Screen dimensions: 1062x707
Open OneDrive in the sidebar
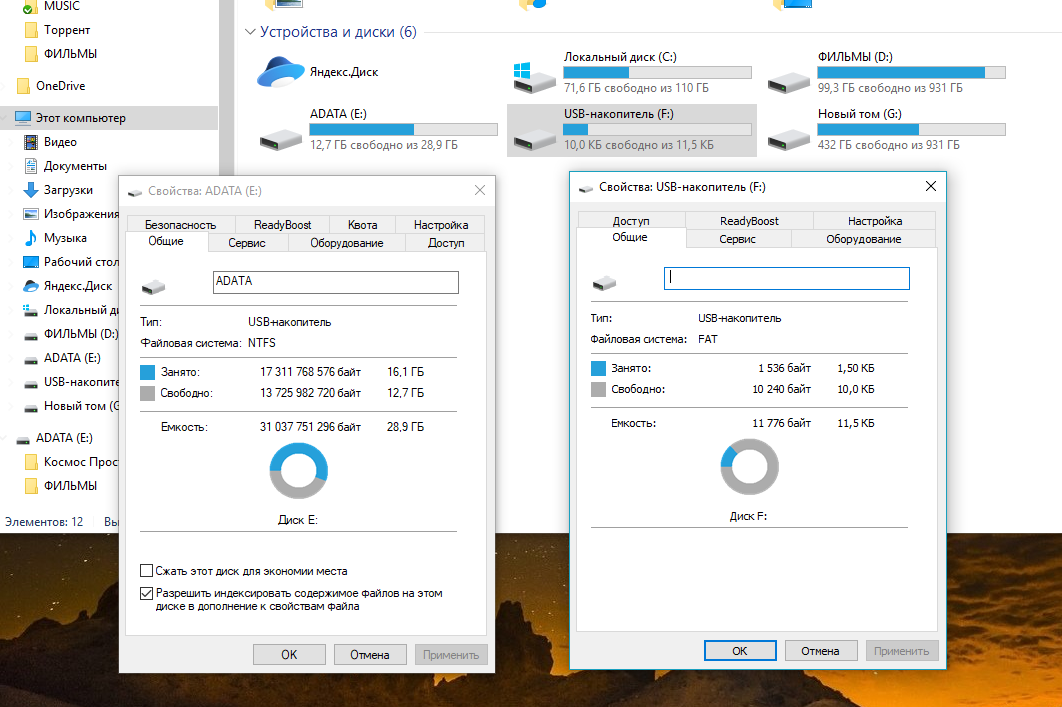60,86
